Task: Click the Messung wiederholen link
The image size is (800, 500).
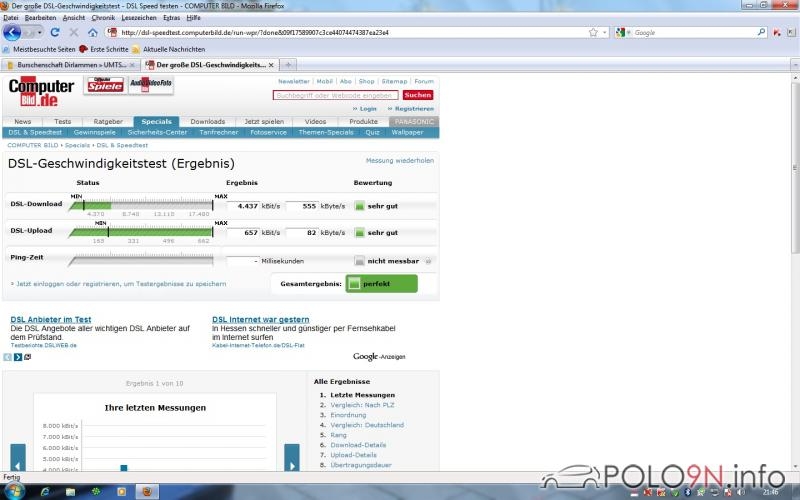Action: click(399, 160)
